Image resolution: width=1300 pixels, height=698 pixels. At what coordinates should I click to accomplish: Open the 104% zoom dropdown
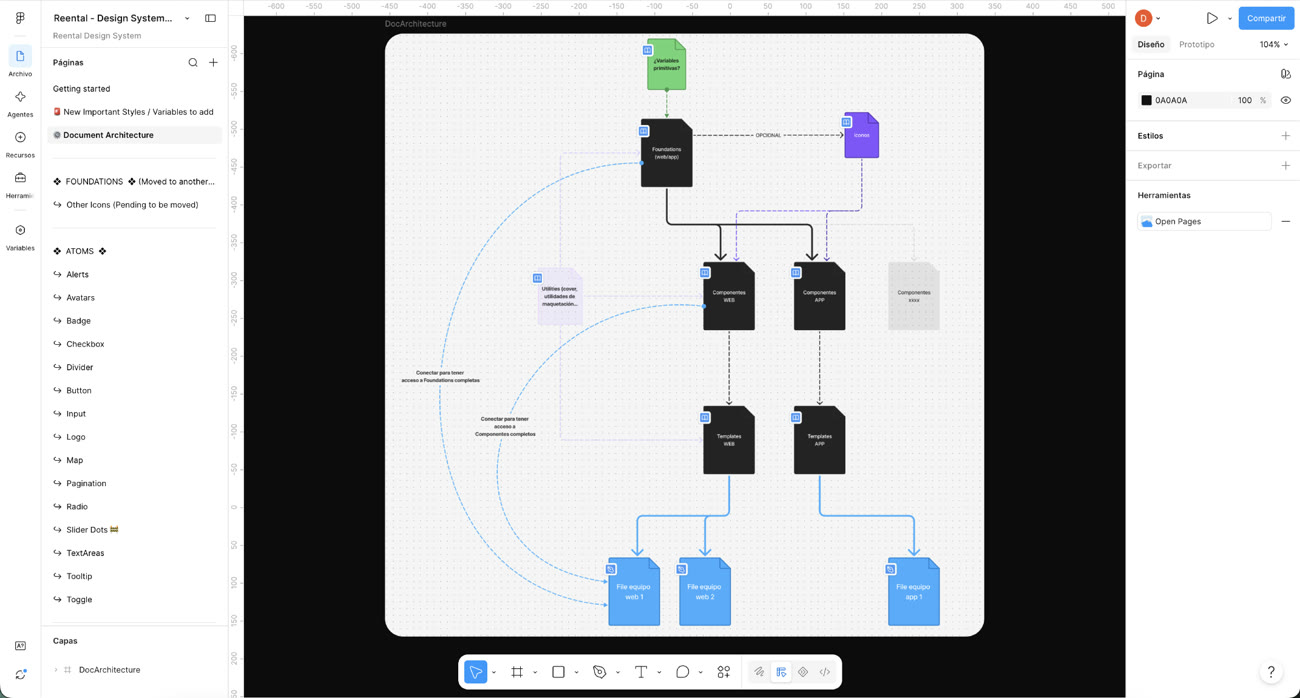1274,44
